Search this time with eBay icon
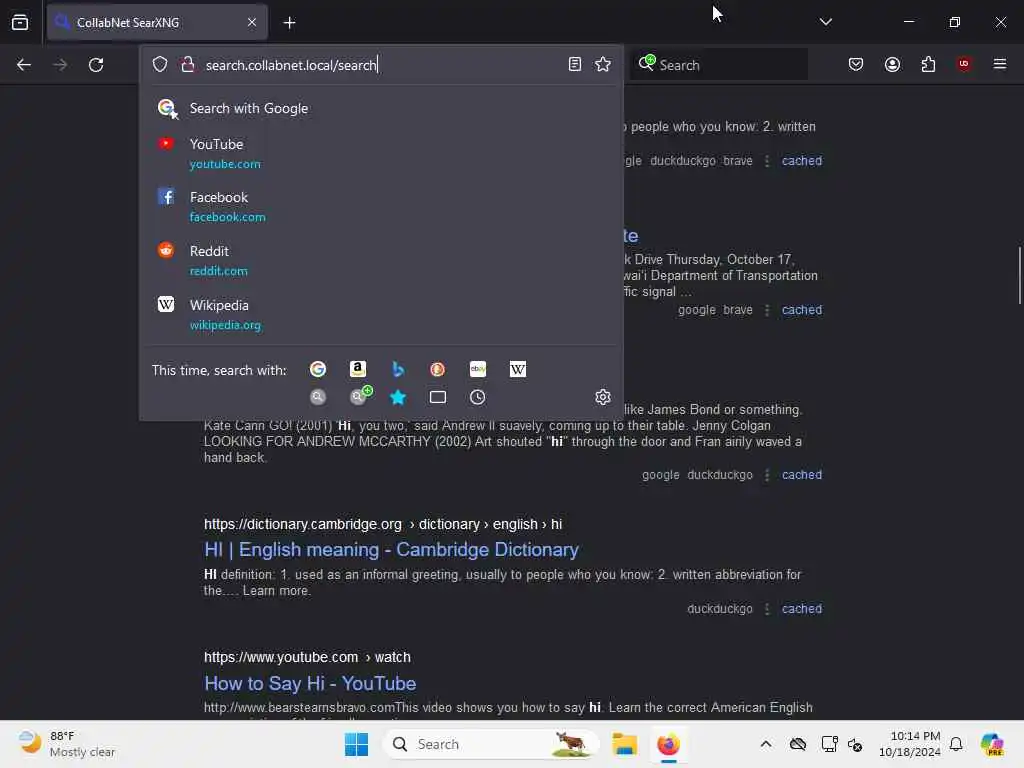 tap(477, 370)
